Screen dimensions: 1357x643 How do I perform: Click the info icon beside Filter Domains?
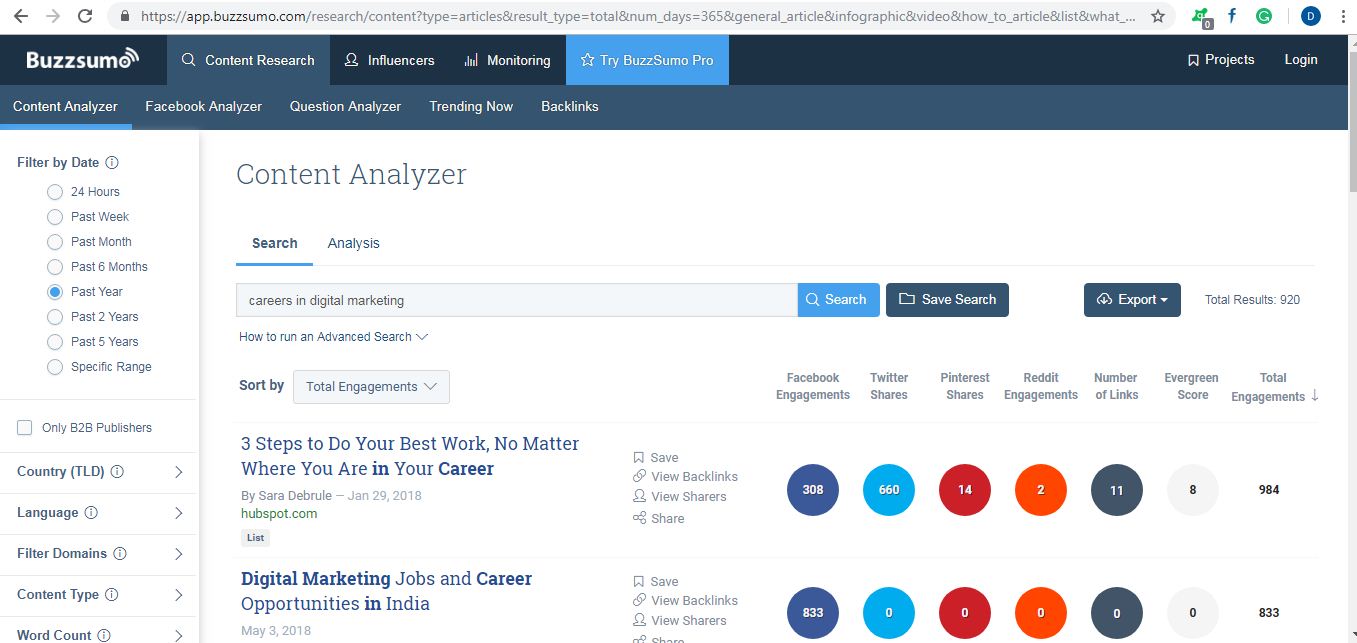(120, 553)
